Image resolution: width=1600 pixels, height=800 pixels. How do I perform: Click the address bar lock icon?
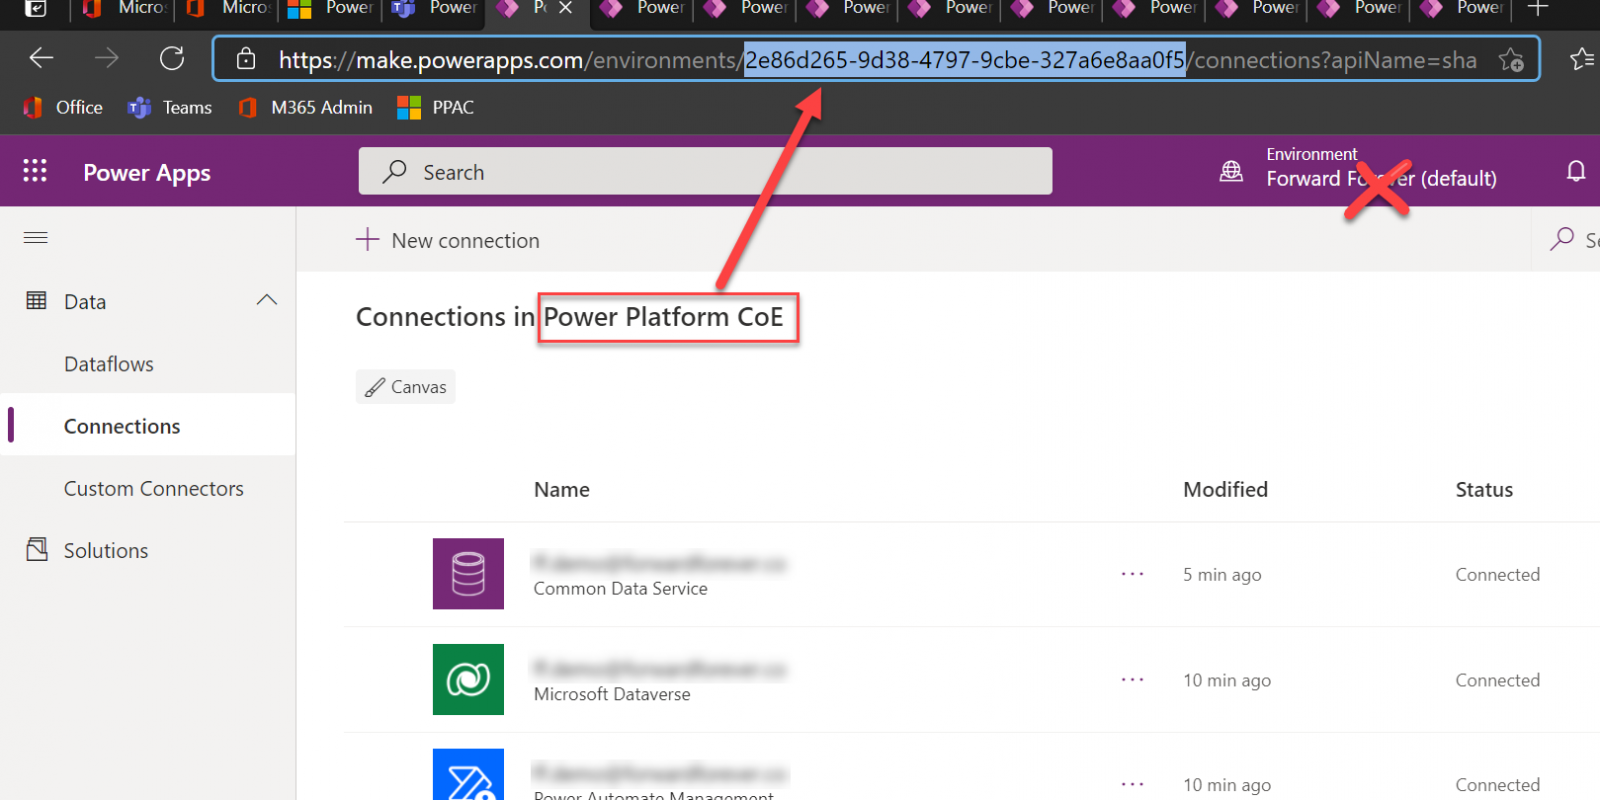tap(246, 60)
